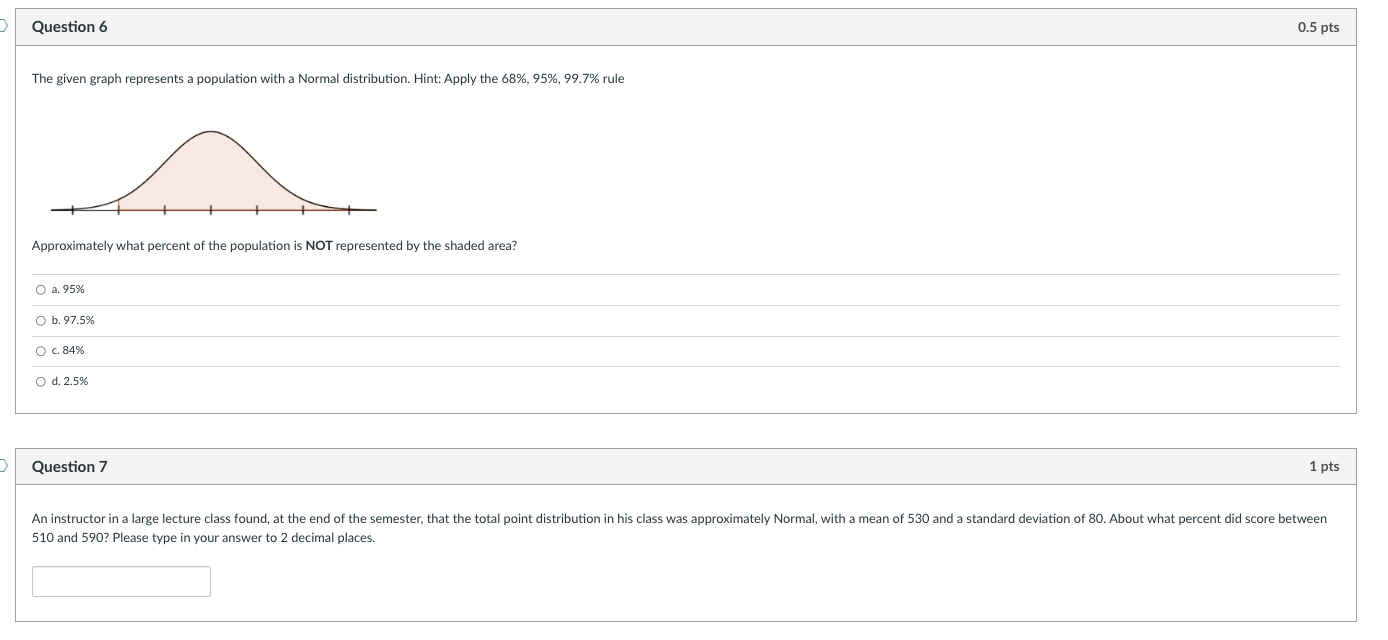Choose answer option d. 2.5%
The height and width of the screenshot is (640, 1388).
[x=41, y=381]
